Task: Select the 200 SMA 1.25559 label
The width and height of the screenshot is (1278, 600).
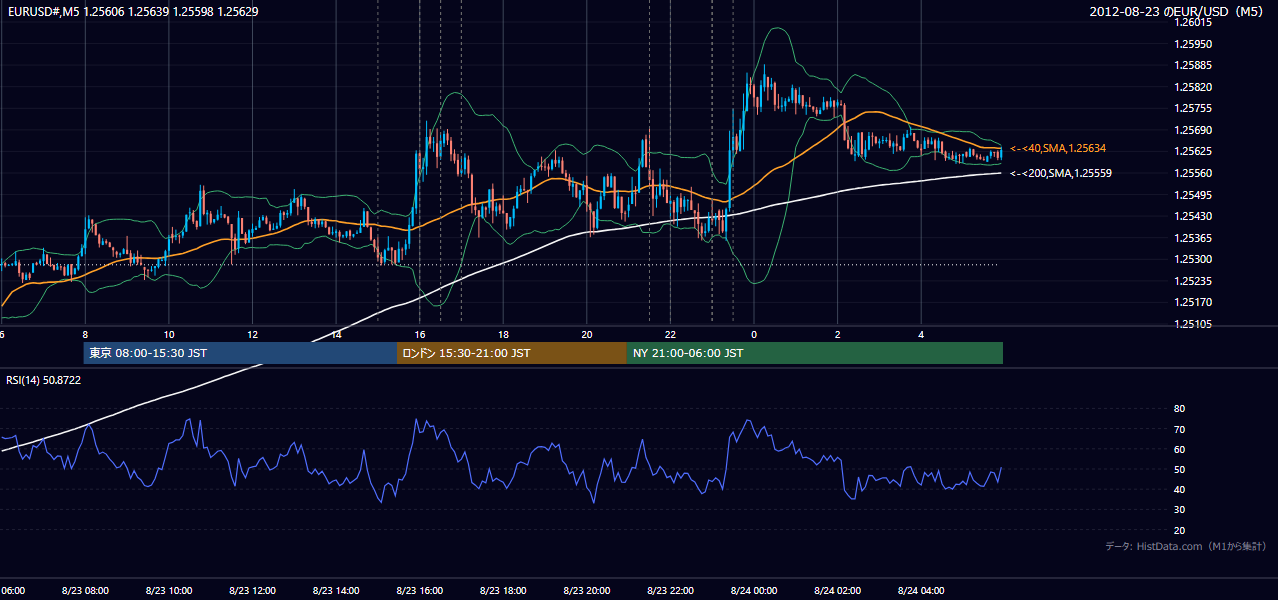Action: (1061, 173)
